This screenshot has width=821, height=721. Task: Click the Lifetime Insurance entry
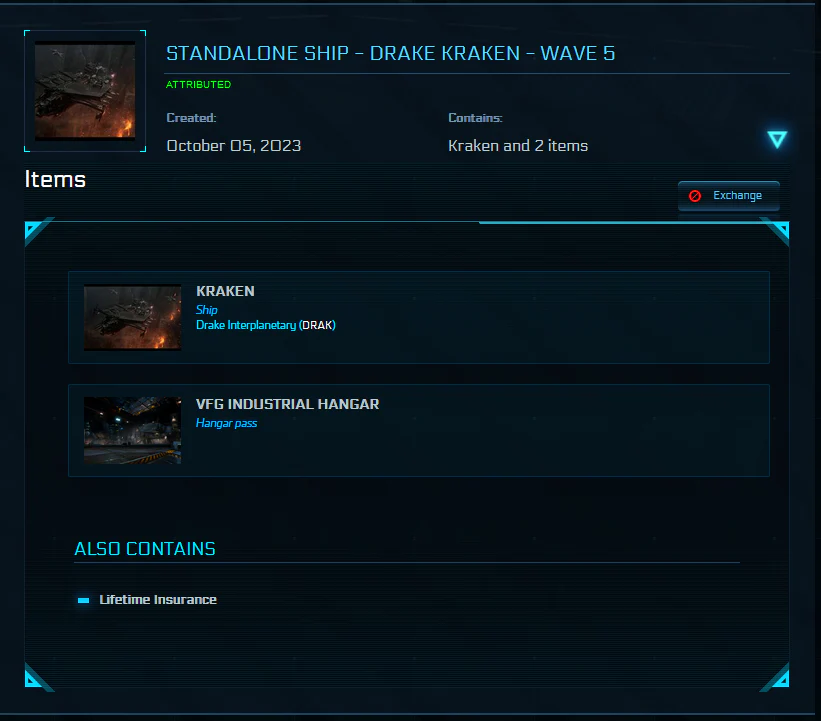[158, 600]
